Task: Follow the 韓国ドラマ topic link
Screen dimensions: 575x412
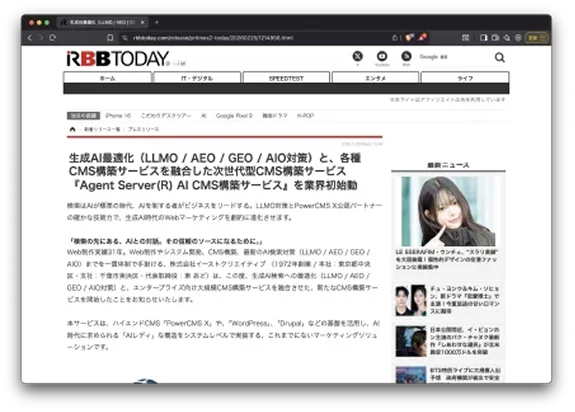Action: click(x=275, y=116)
